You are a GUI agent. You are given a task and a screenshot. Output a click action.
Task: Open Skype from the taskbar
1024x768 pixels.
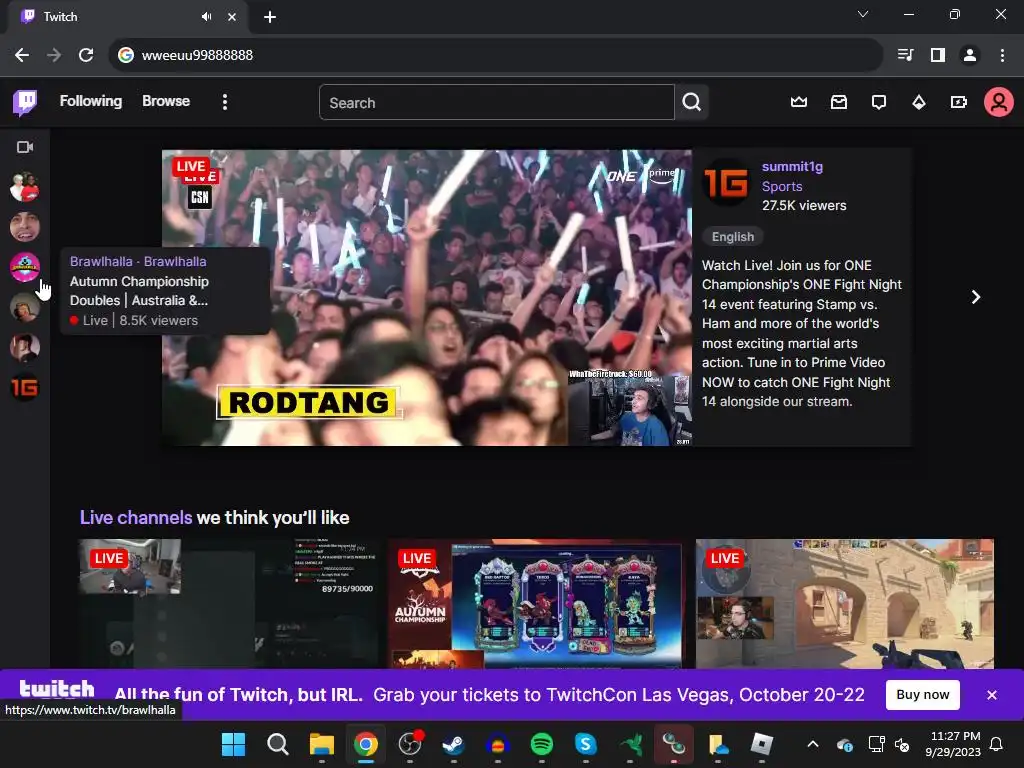coord(585,744)
